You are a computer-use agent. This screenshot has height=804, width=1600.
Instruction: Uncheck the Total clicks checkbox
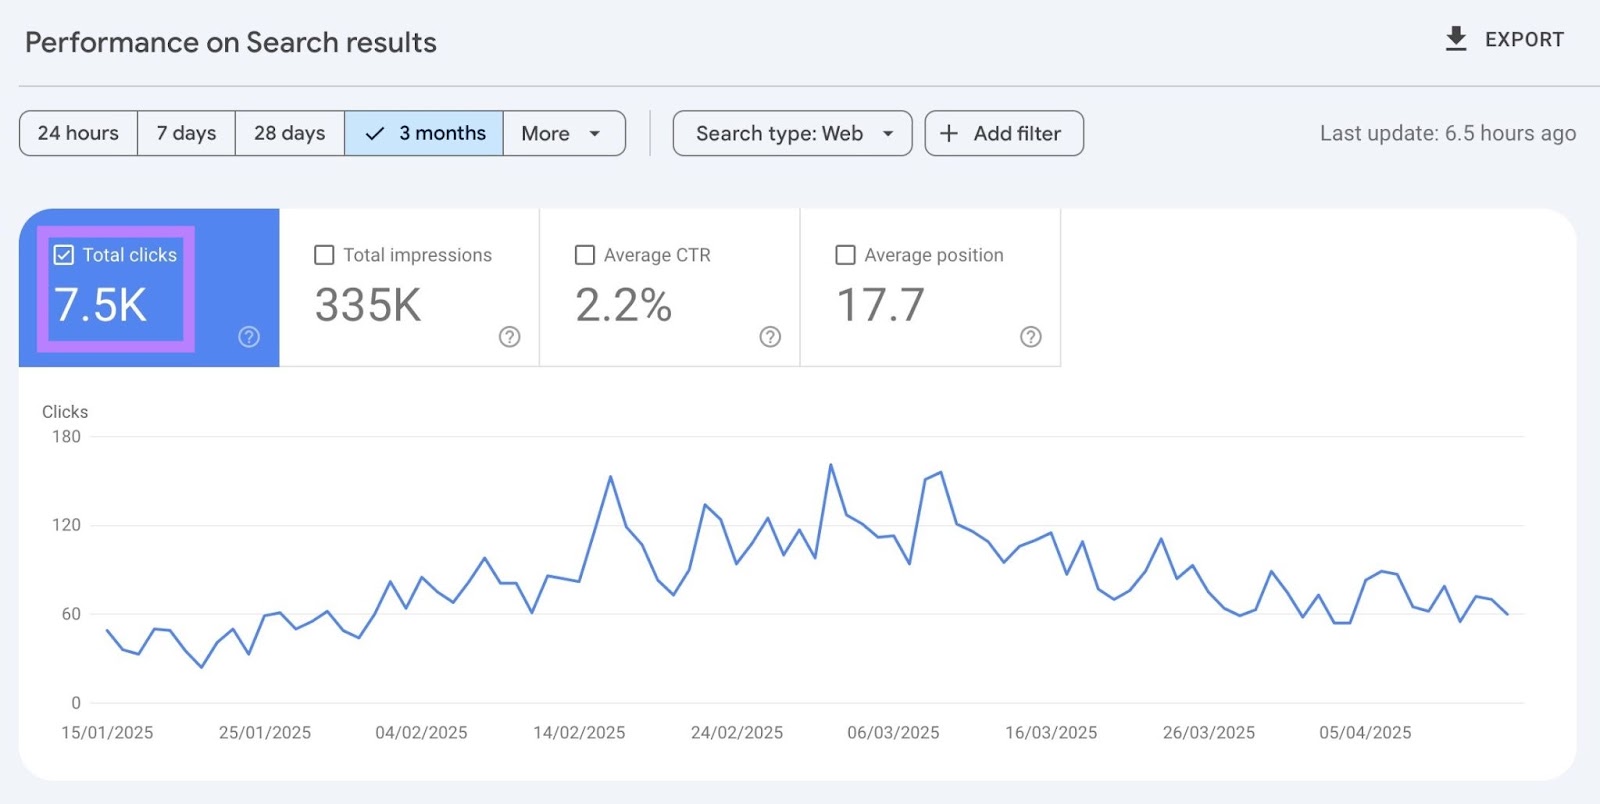coord(64,255)
